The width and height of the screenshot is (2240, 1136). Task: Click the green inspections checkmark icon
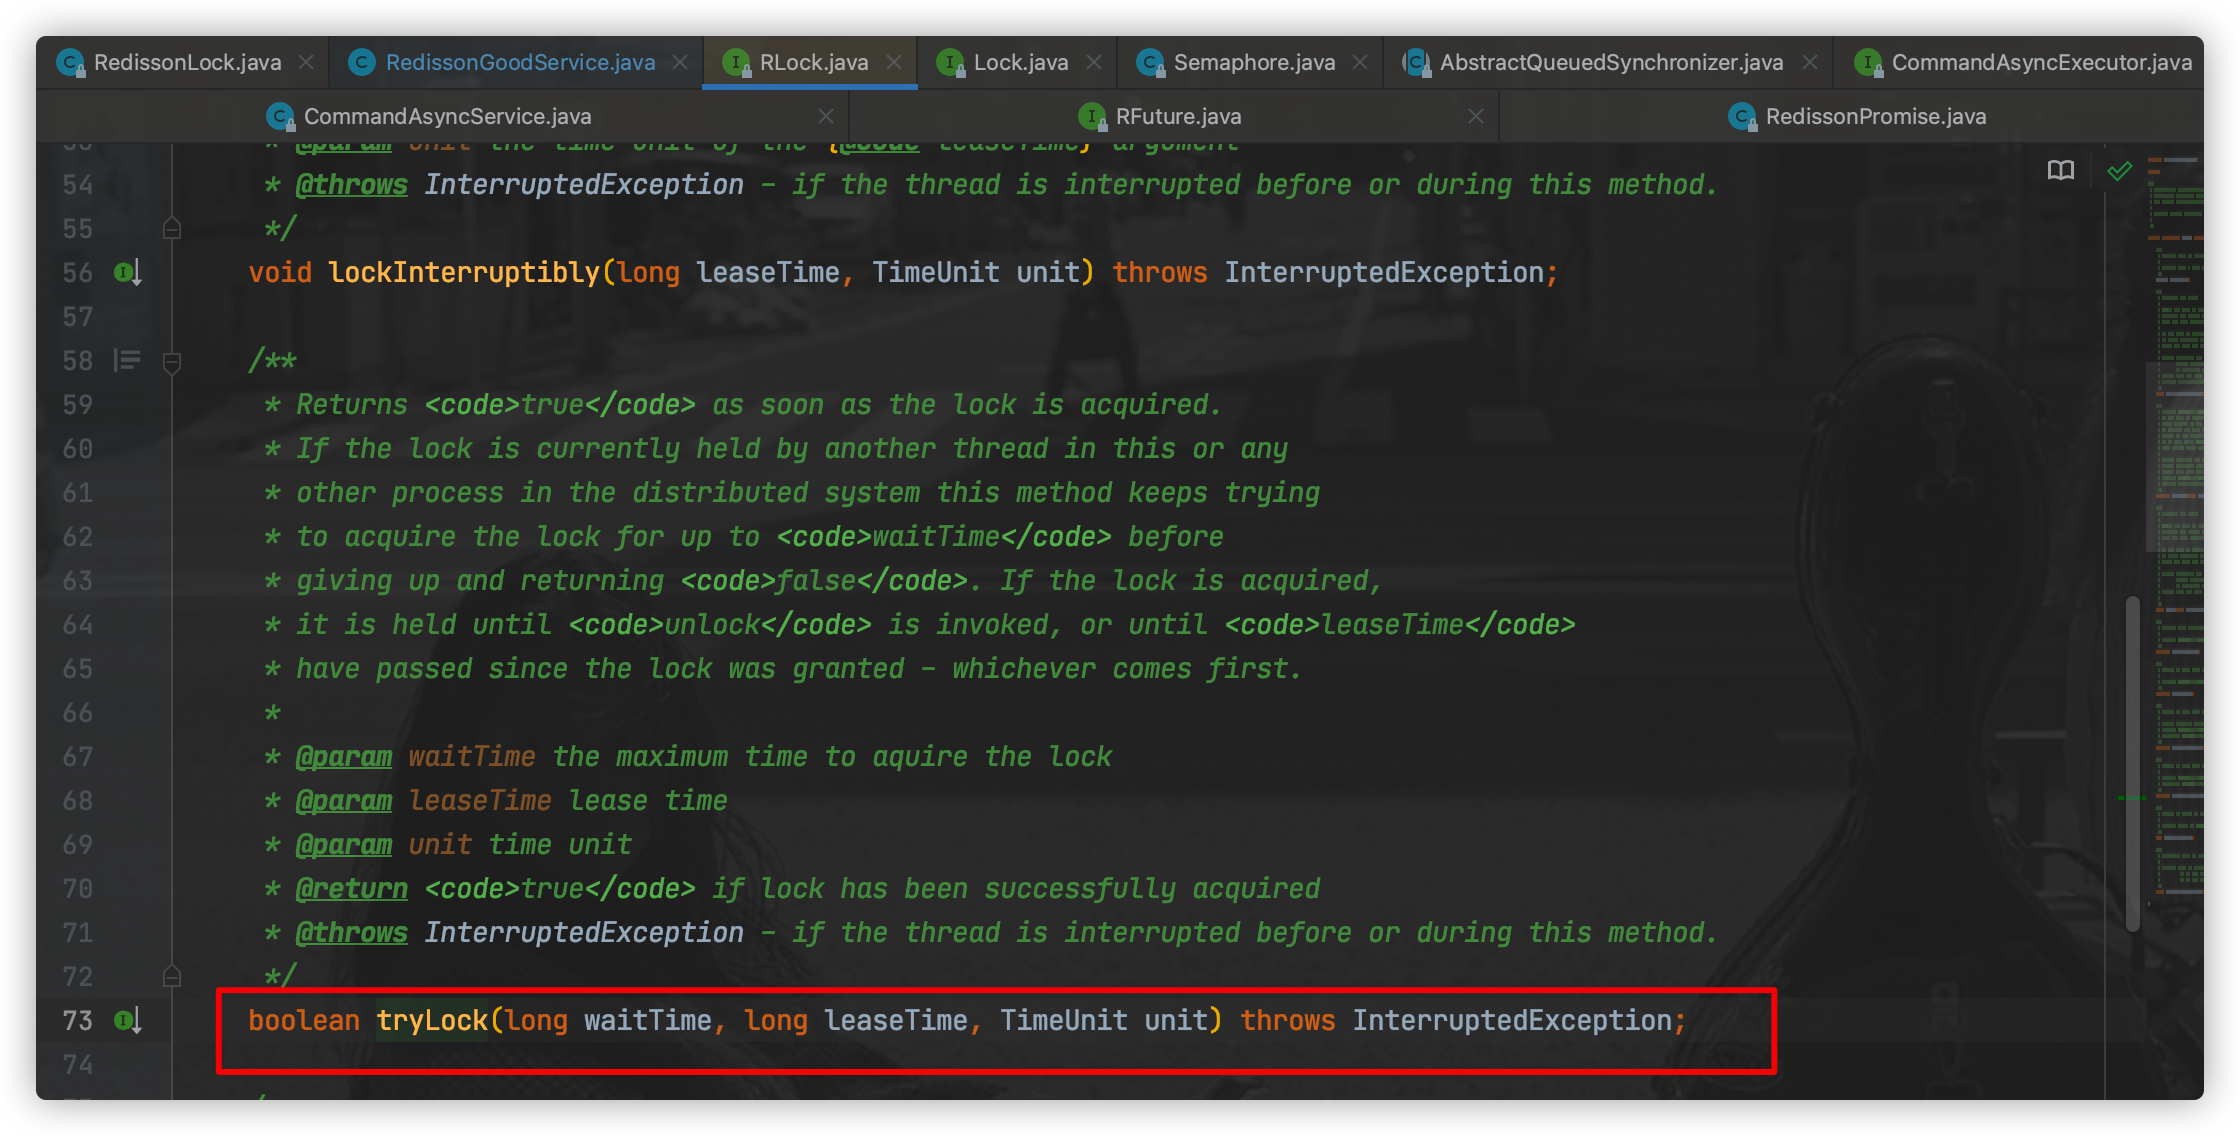pyautogui.click(x=2119, y=171)
